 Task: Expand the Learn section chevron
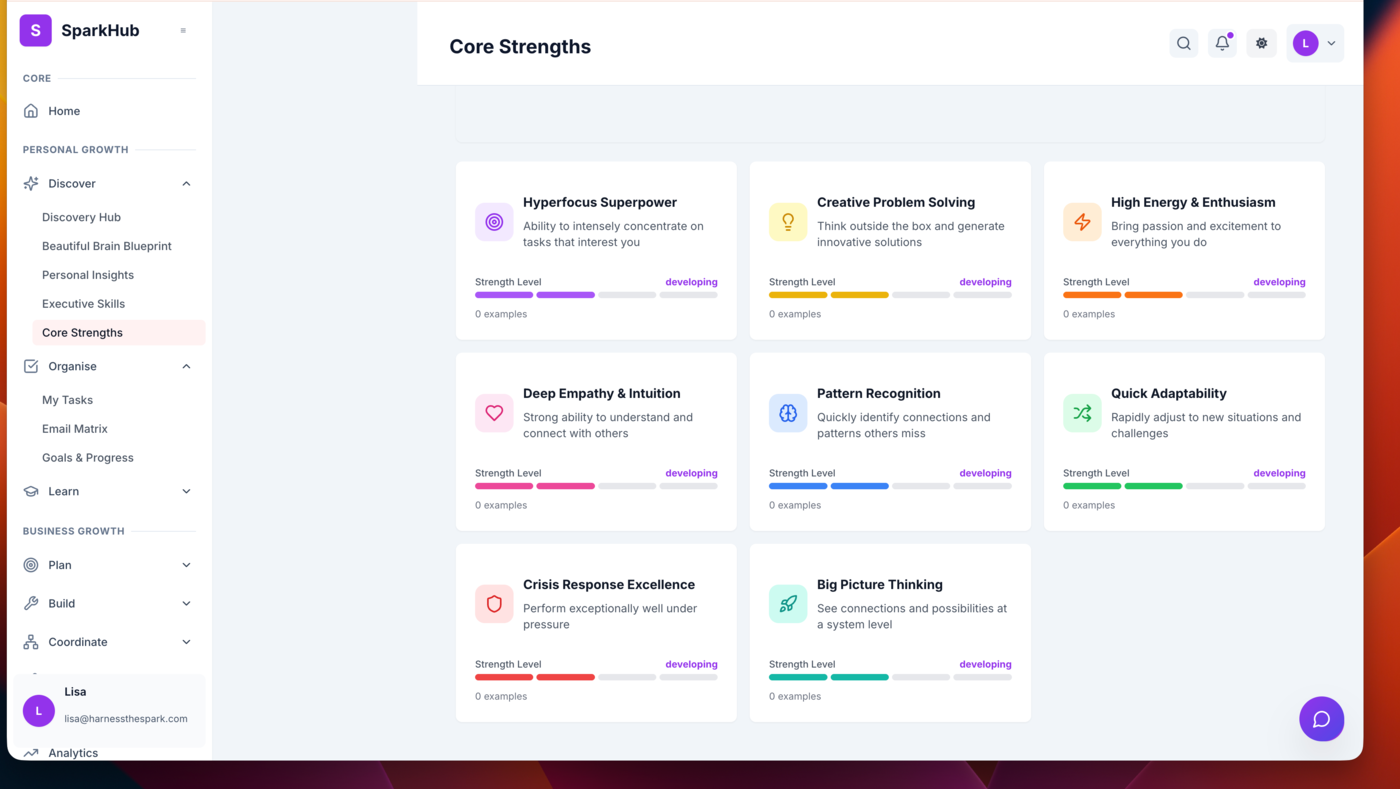pos(186,492)
